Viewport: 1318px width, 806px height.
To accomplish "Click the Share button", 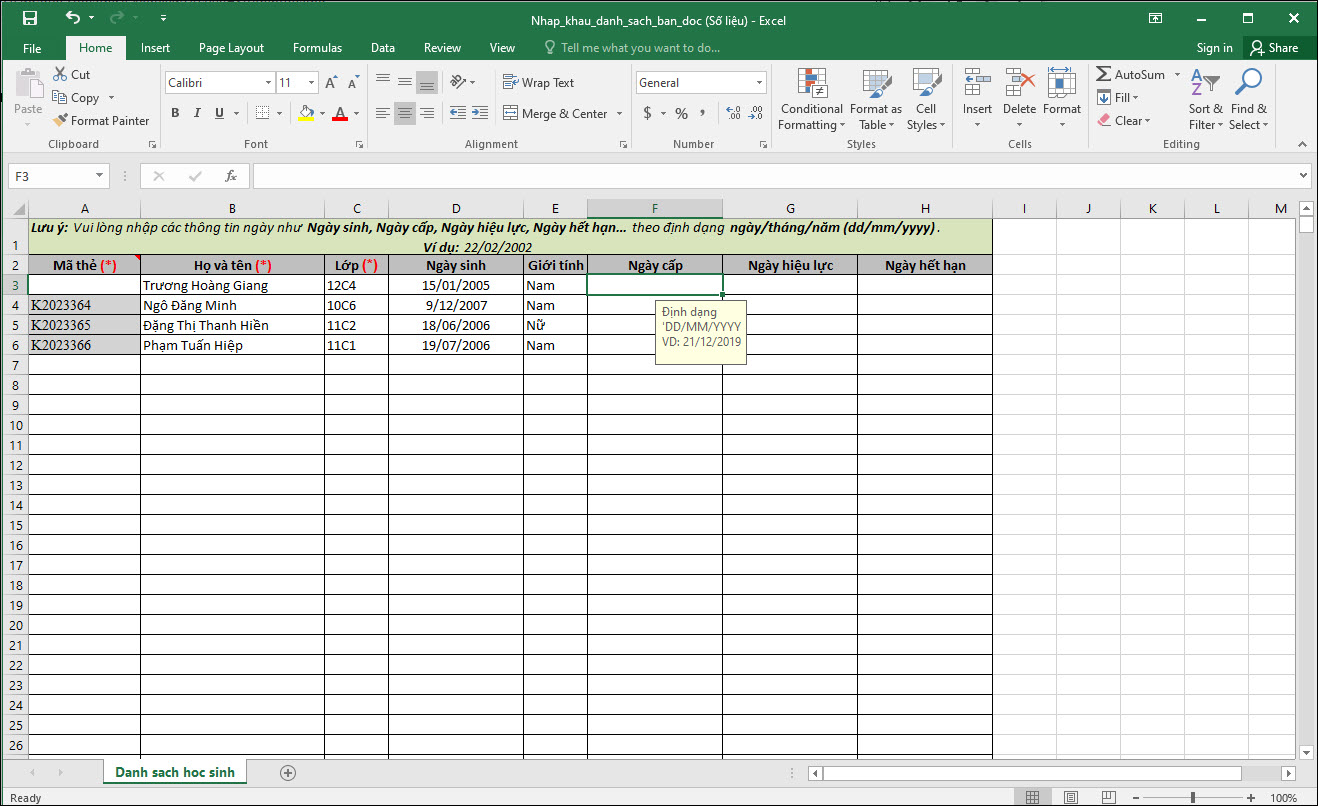I will (x=1272, y=48).
